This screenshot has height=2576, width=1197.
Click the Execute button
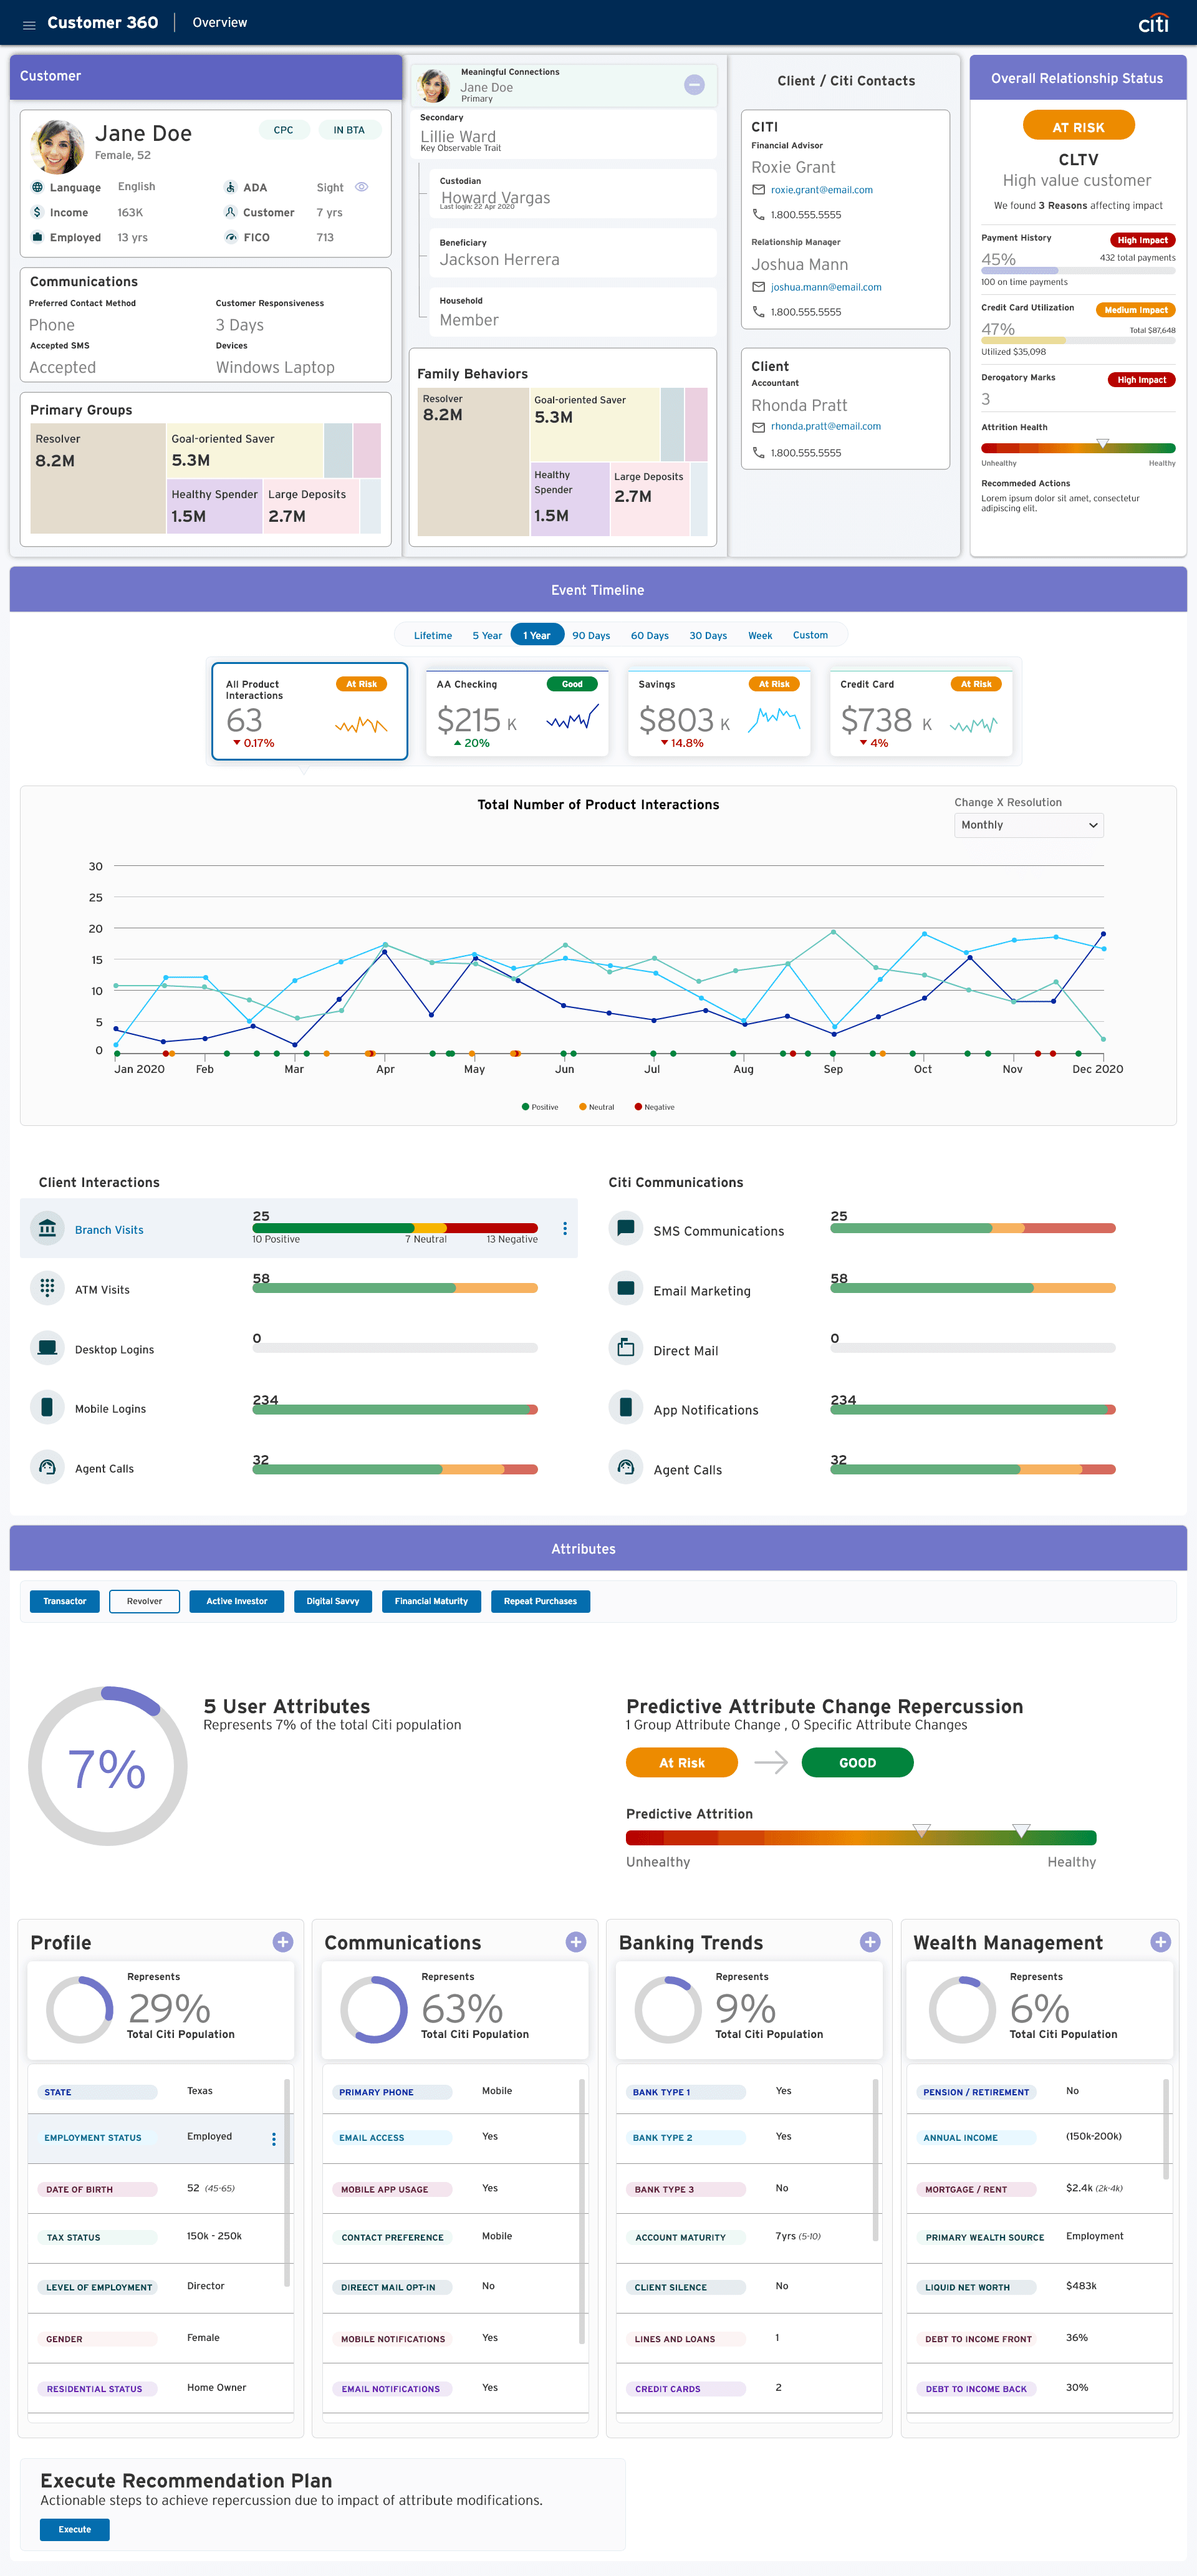click(x=75, y=2529)
